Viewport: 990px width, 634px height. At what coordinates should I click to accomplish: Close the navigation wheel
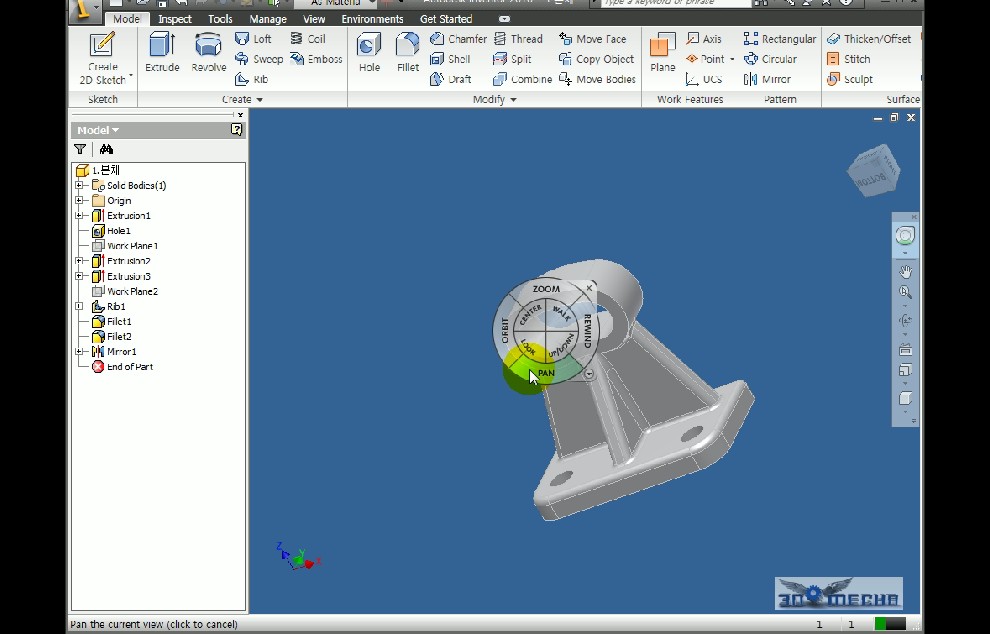[x=589, y=288]
